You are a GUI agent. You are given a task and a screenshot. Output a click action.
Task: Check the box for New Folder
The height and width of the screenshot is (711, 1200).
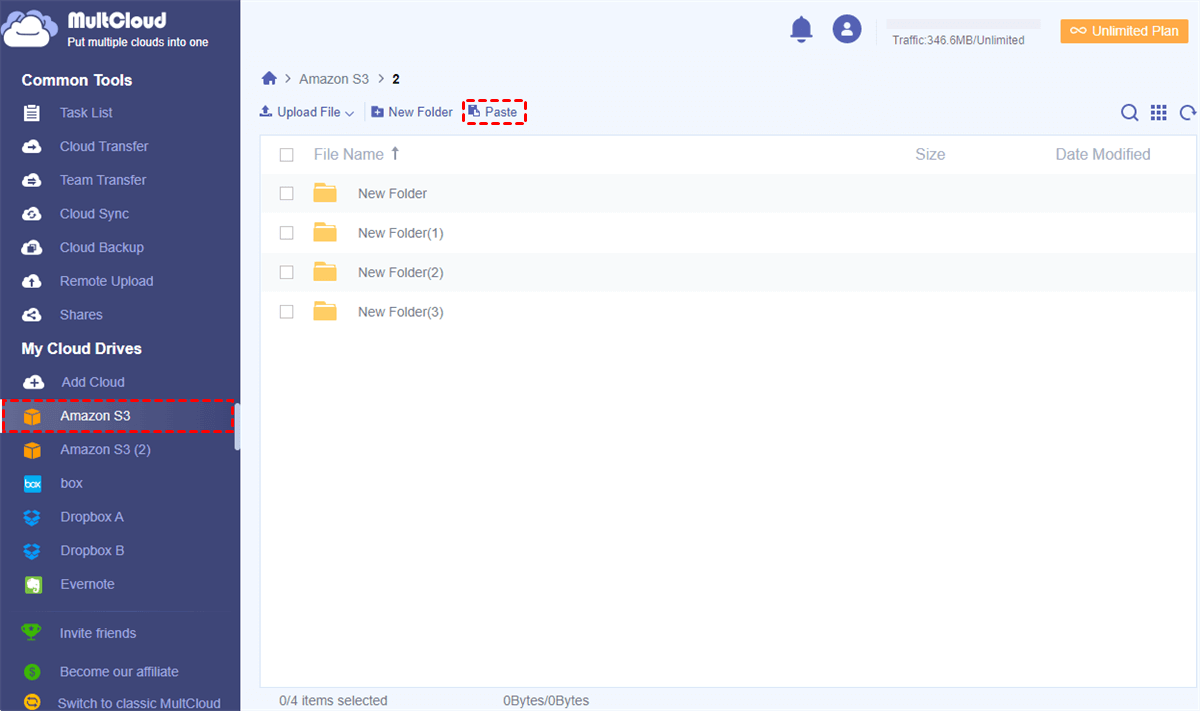pos(287,193)
